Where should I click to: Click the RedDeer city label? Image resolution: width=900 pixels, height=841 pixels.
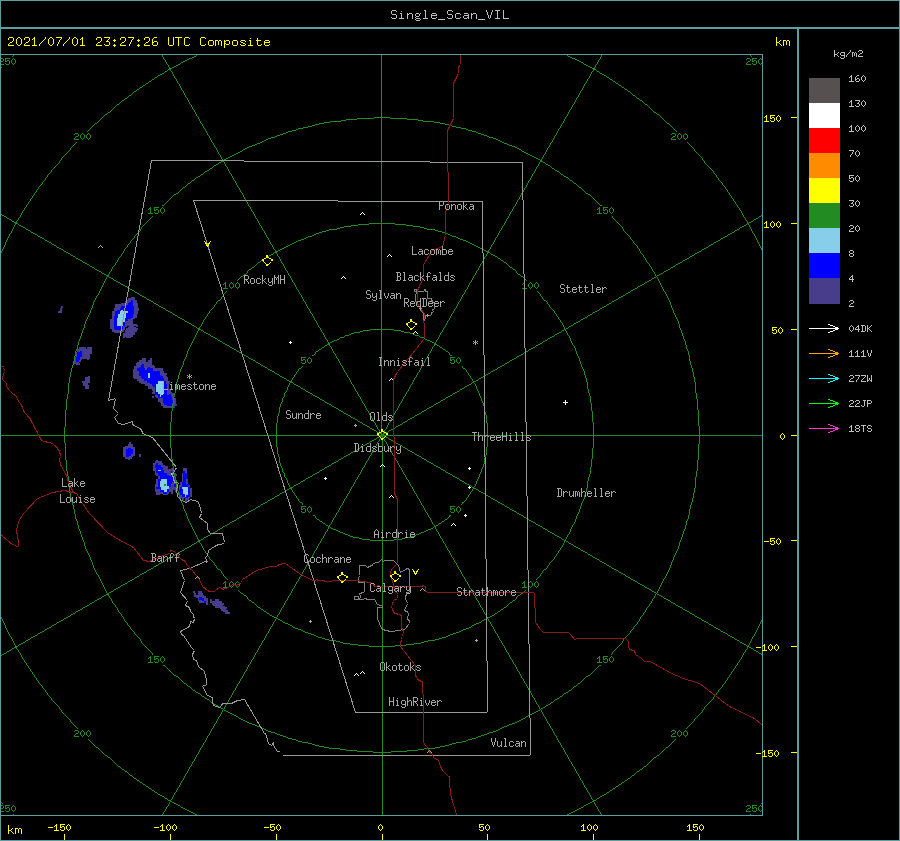click(424, 303)
